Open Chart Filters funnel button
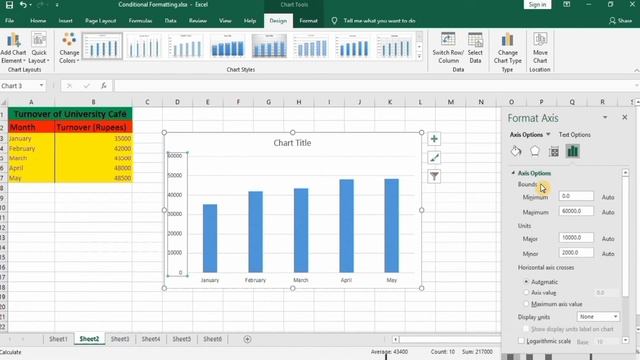This screenshot has width=640, height=360. [x=434, y=176]
